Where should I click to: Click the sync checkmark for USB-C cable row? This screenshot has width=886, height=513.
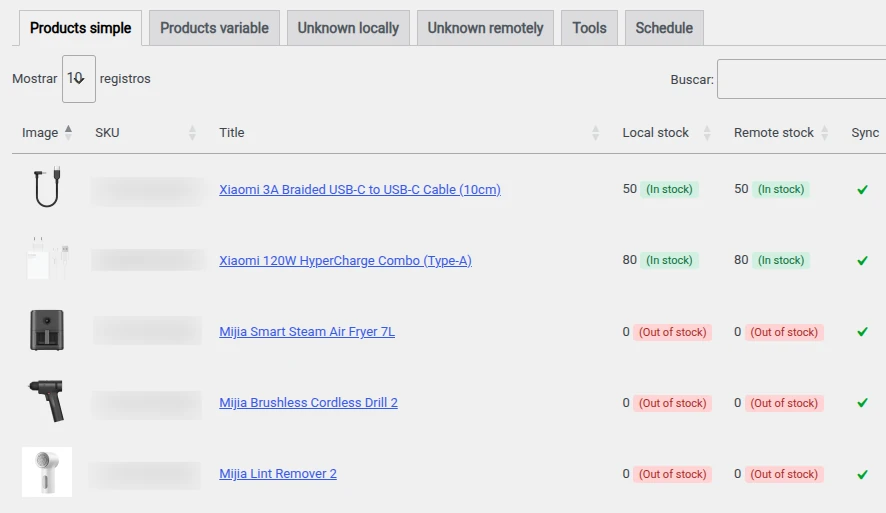click(x=862, y=190)
